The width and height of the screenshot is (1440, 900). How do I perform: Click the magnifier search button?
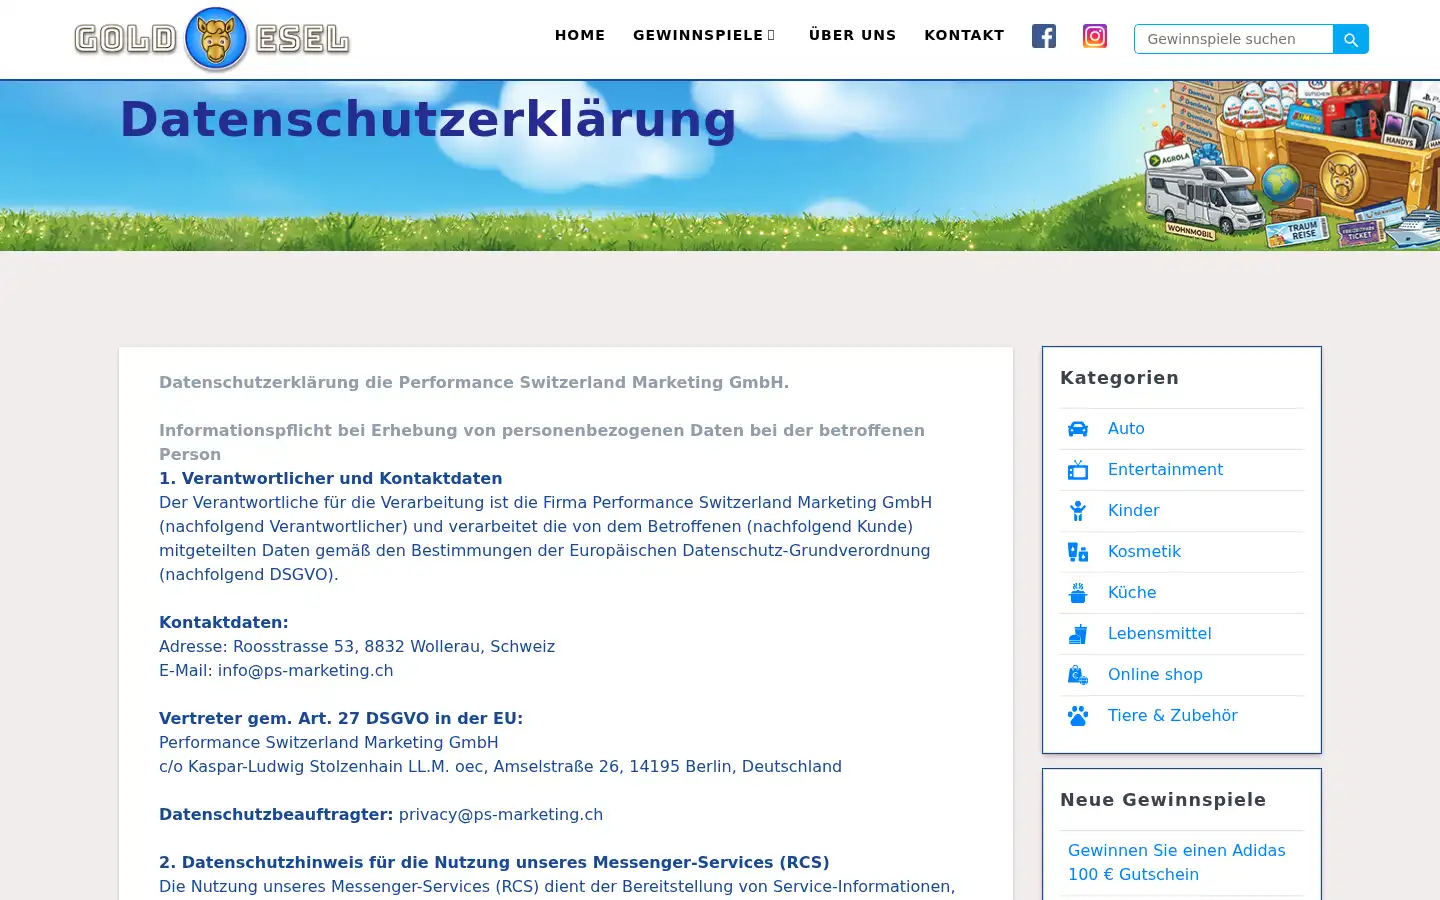(1351, 39)
